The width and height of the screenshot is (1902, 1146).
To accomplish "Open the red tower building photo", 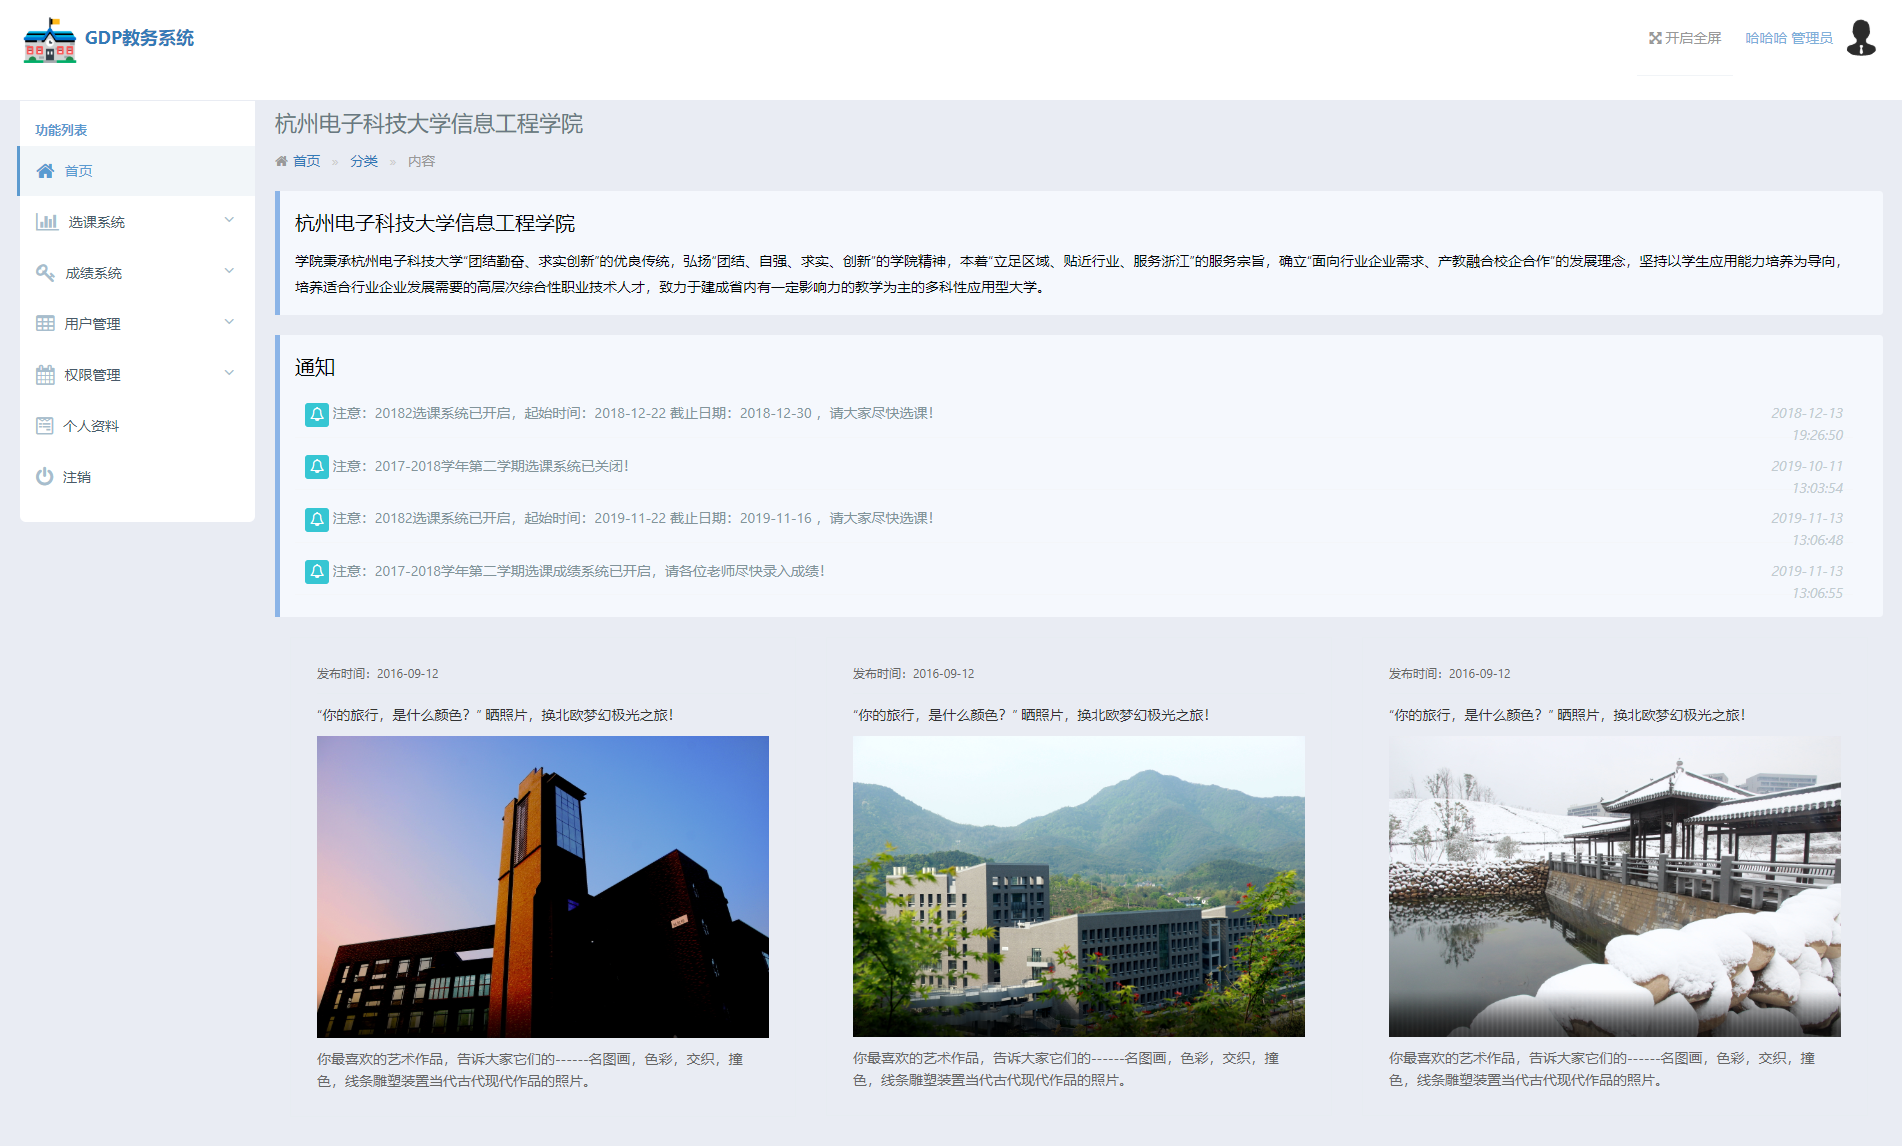I will (543, 887).
